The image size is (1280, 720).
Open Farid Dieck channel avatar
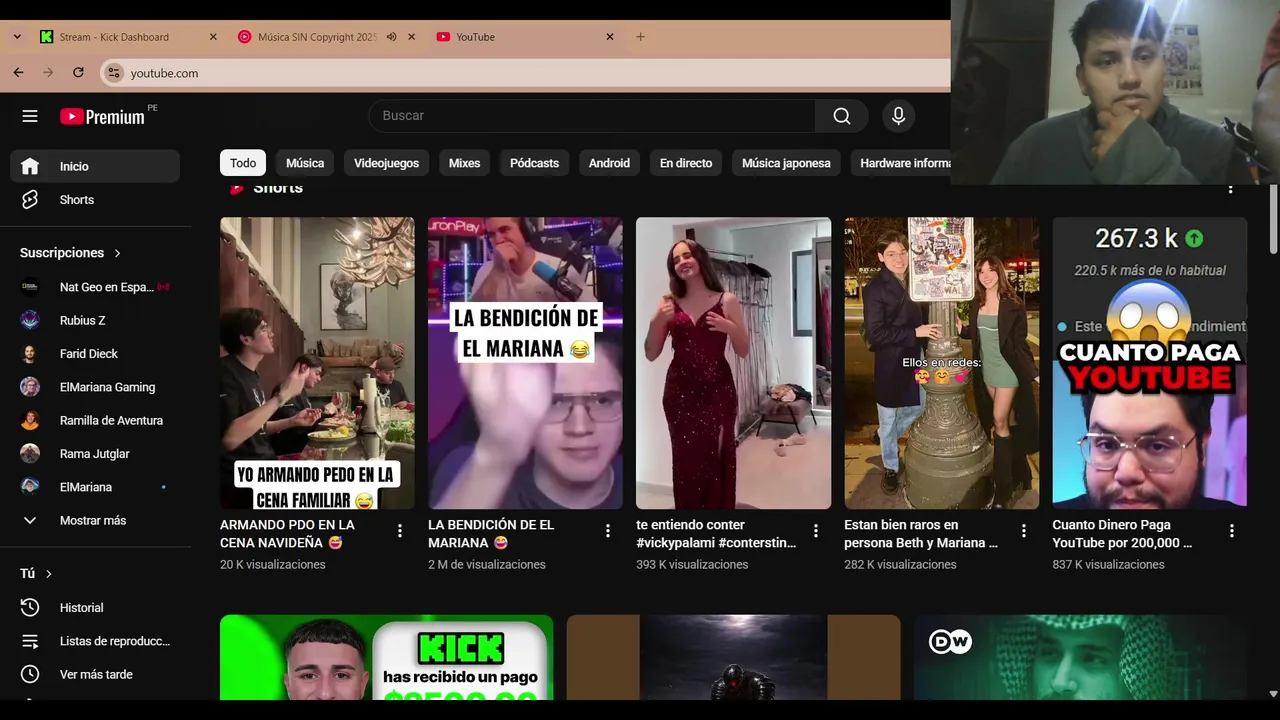[30, 354]
